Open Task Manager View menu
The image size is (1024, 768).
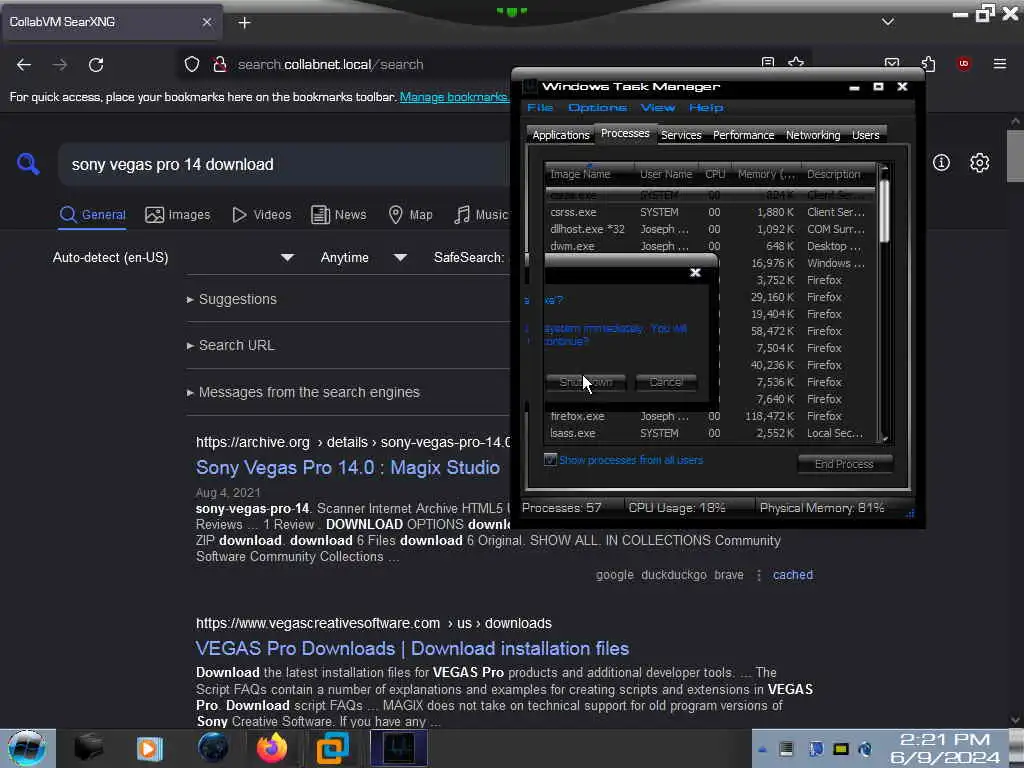tap(658, 107)
